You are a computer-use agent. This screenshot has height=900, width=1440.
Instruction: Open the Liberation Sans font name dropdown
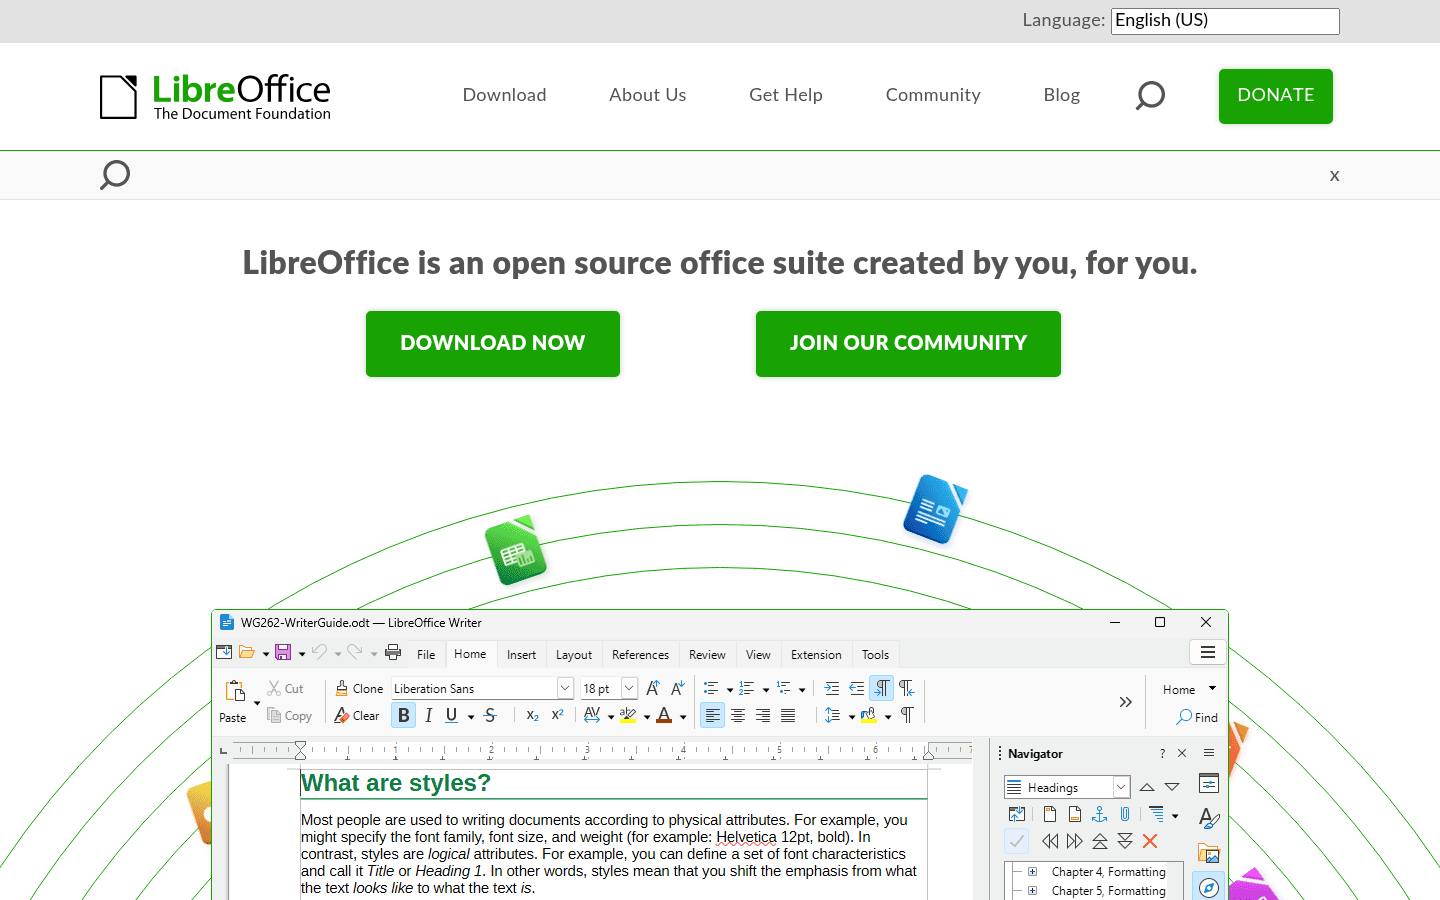[x=565, y=688]
